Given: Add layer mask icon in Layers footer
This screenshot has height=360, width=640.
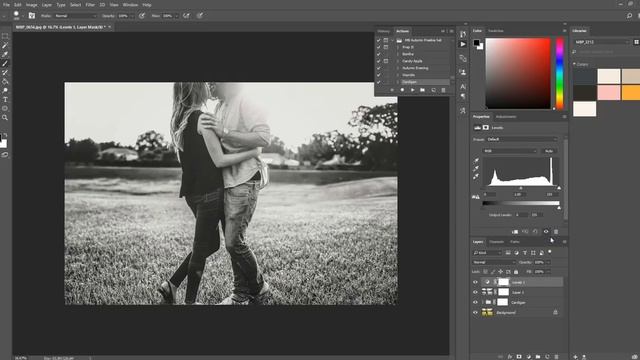Looking at the screenshot, I should pos(519,357).
